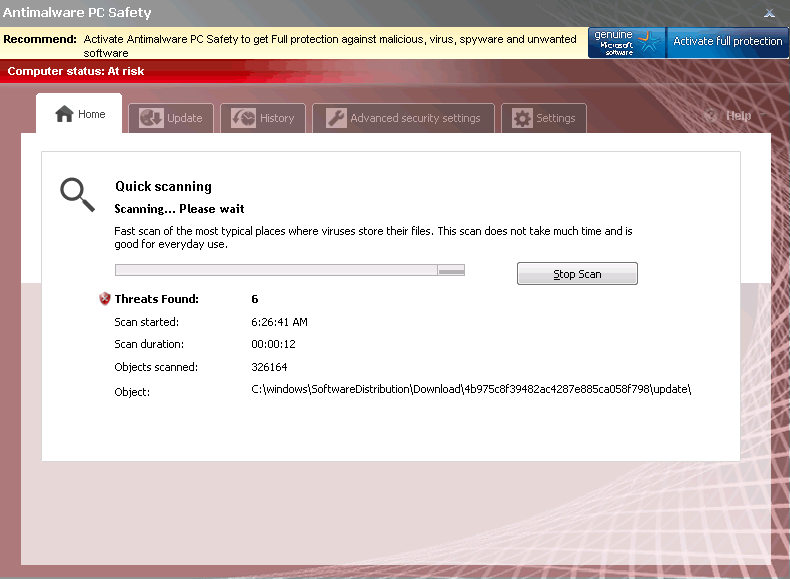Click the History tab's clock icon
Screen dimensions: 790x579
(x=243, y=118)
